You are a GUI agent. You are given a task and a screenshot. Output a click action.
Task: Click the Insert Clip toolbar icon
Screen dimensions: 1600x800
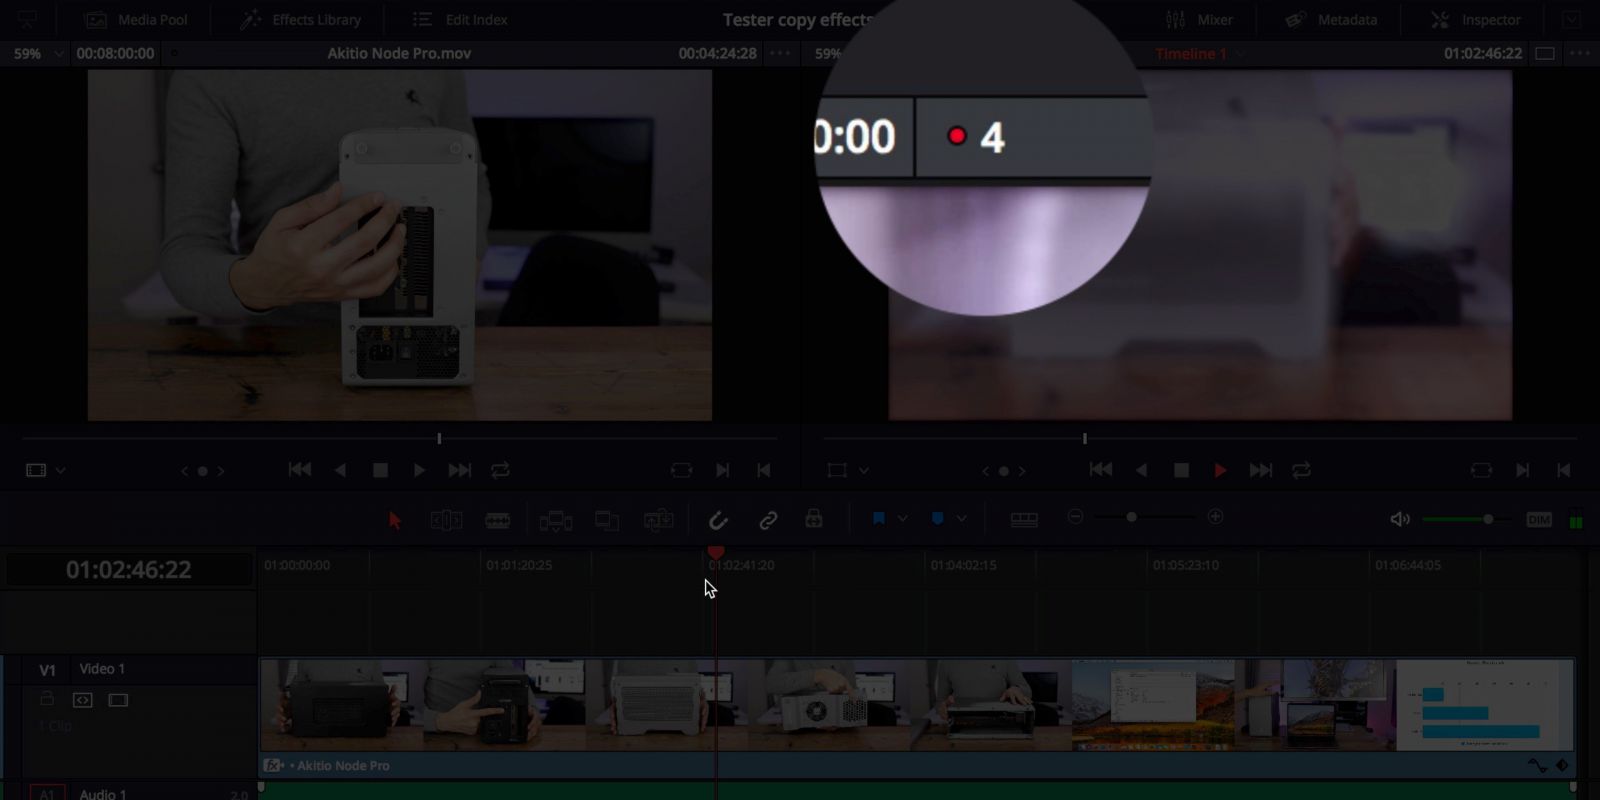click(x=555, y=520)
